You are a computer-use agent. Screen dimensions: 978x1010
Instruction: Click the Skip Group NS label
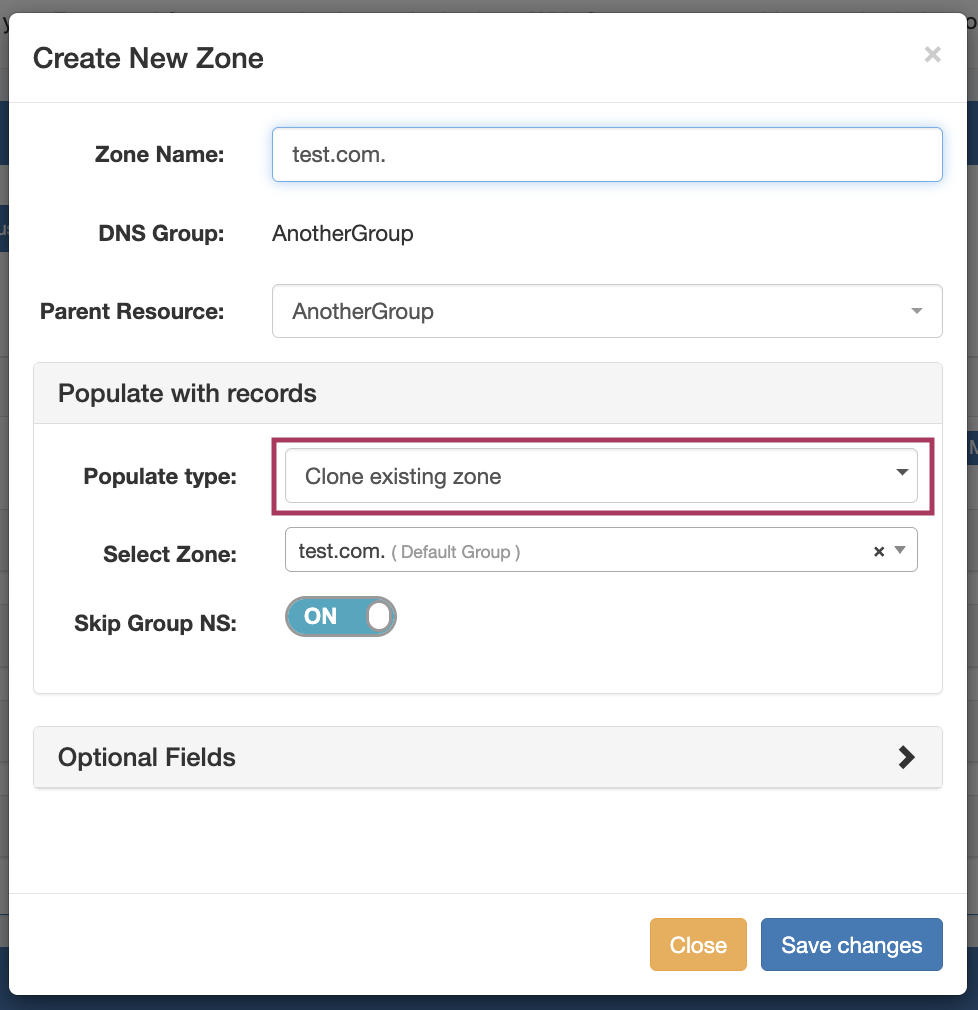point(155,624)
